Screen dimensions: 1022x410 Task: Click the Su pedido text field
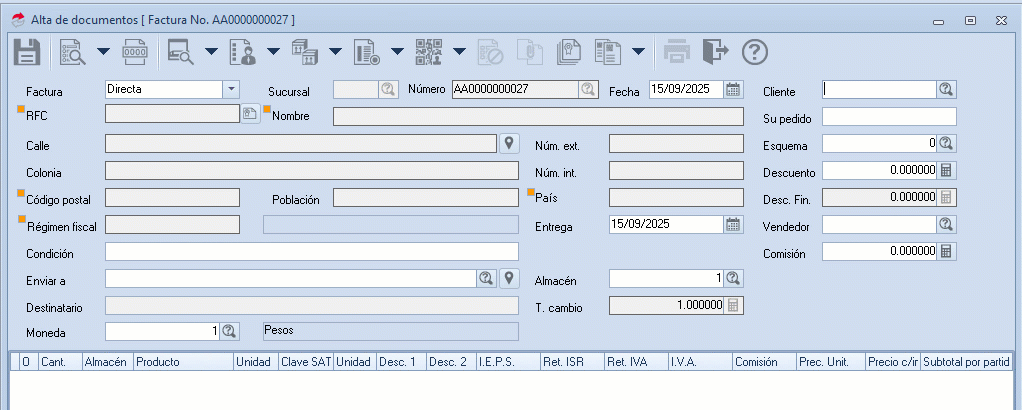coord(889,116)
